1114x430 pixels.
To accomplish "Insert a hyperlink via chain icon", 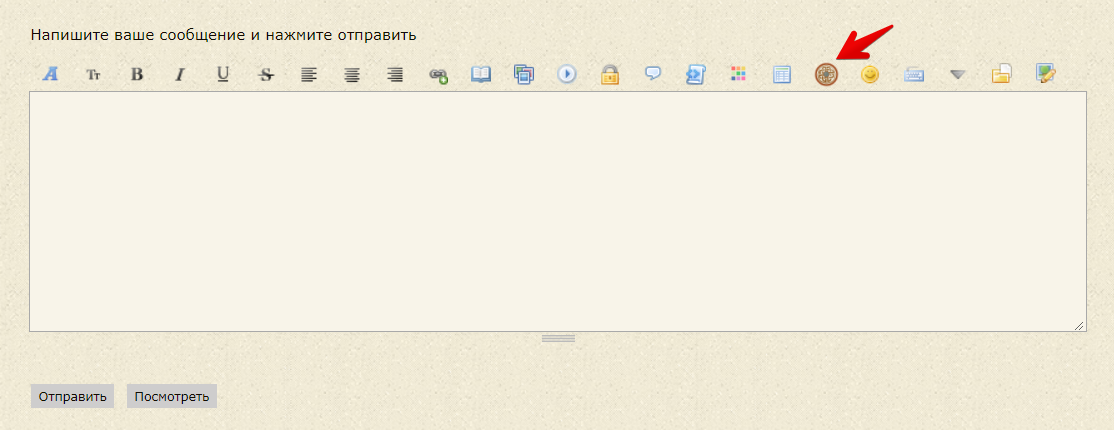I will click(438, 75).
